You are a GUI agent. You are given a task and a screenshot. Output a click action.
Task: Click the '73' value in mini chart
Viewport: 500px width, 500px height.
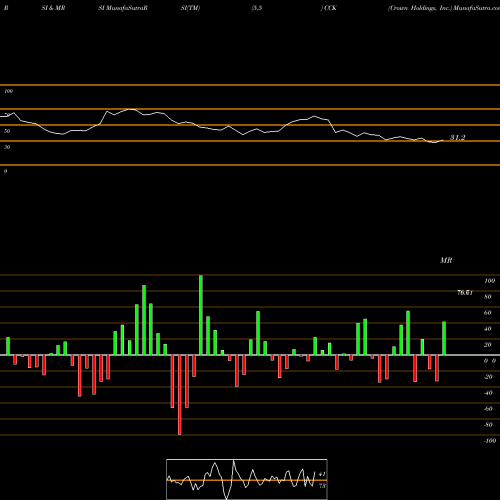point(322,486)
